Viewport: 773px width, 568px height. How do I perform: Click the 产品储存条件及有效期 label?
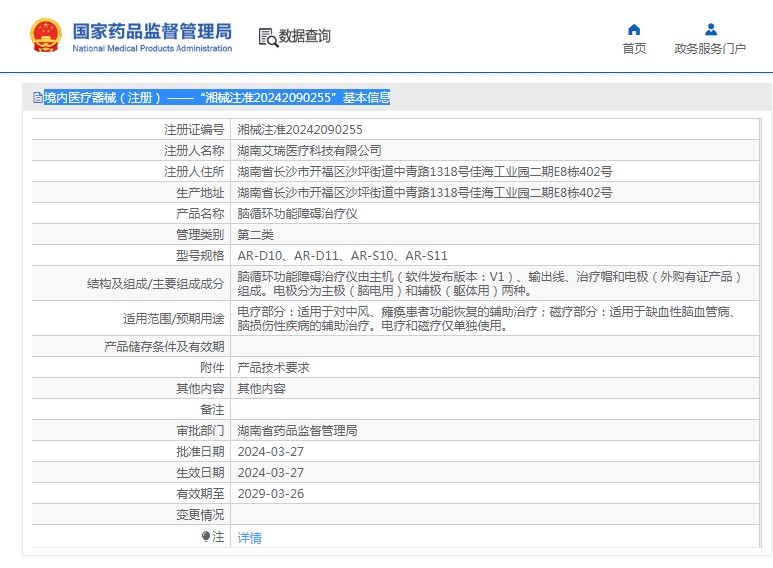164,347
